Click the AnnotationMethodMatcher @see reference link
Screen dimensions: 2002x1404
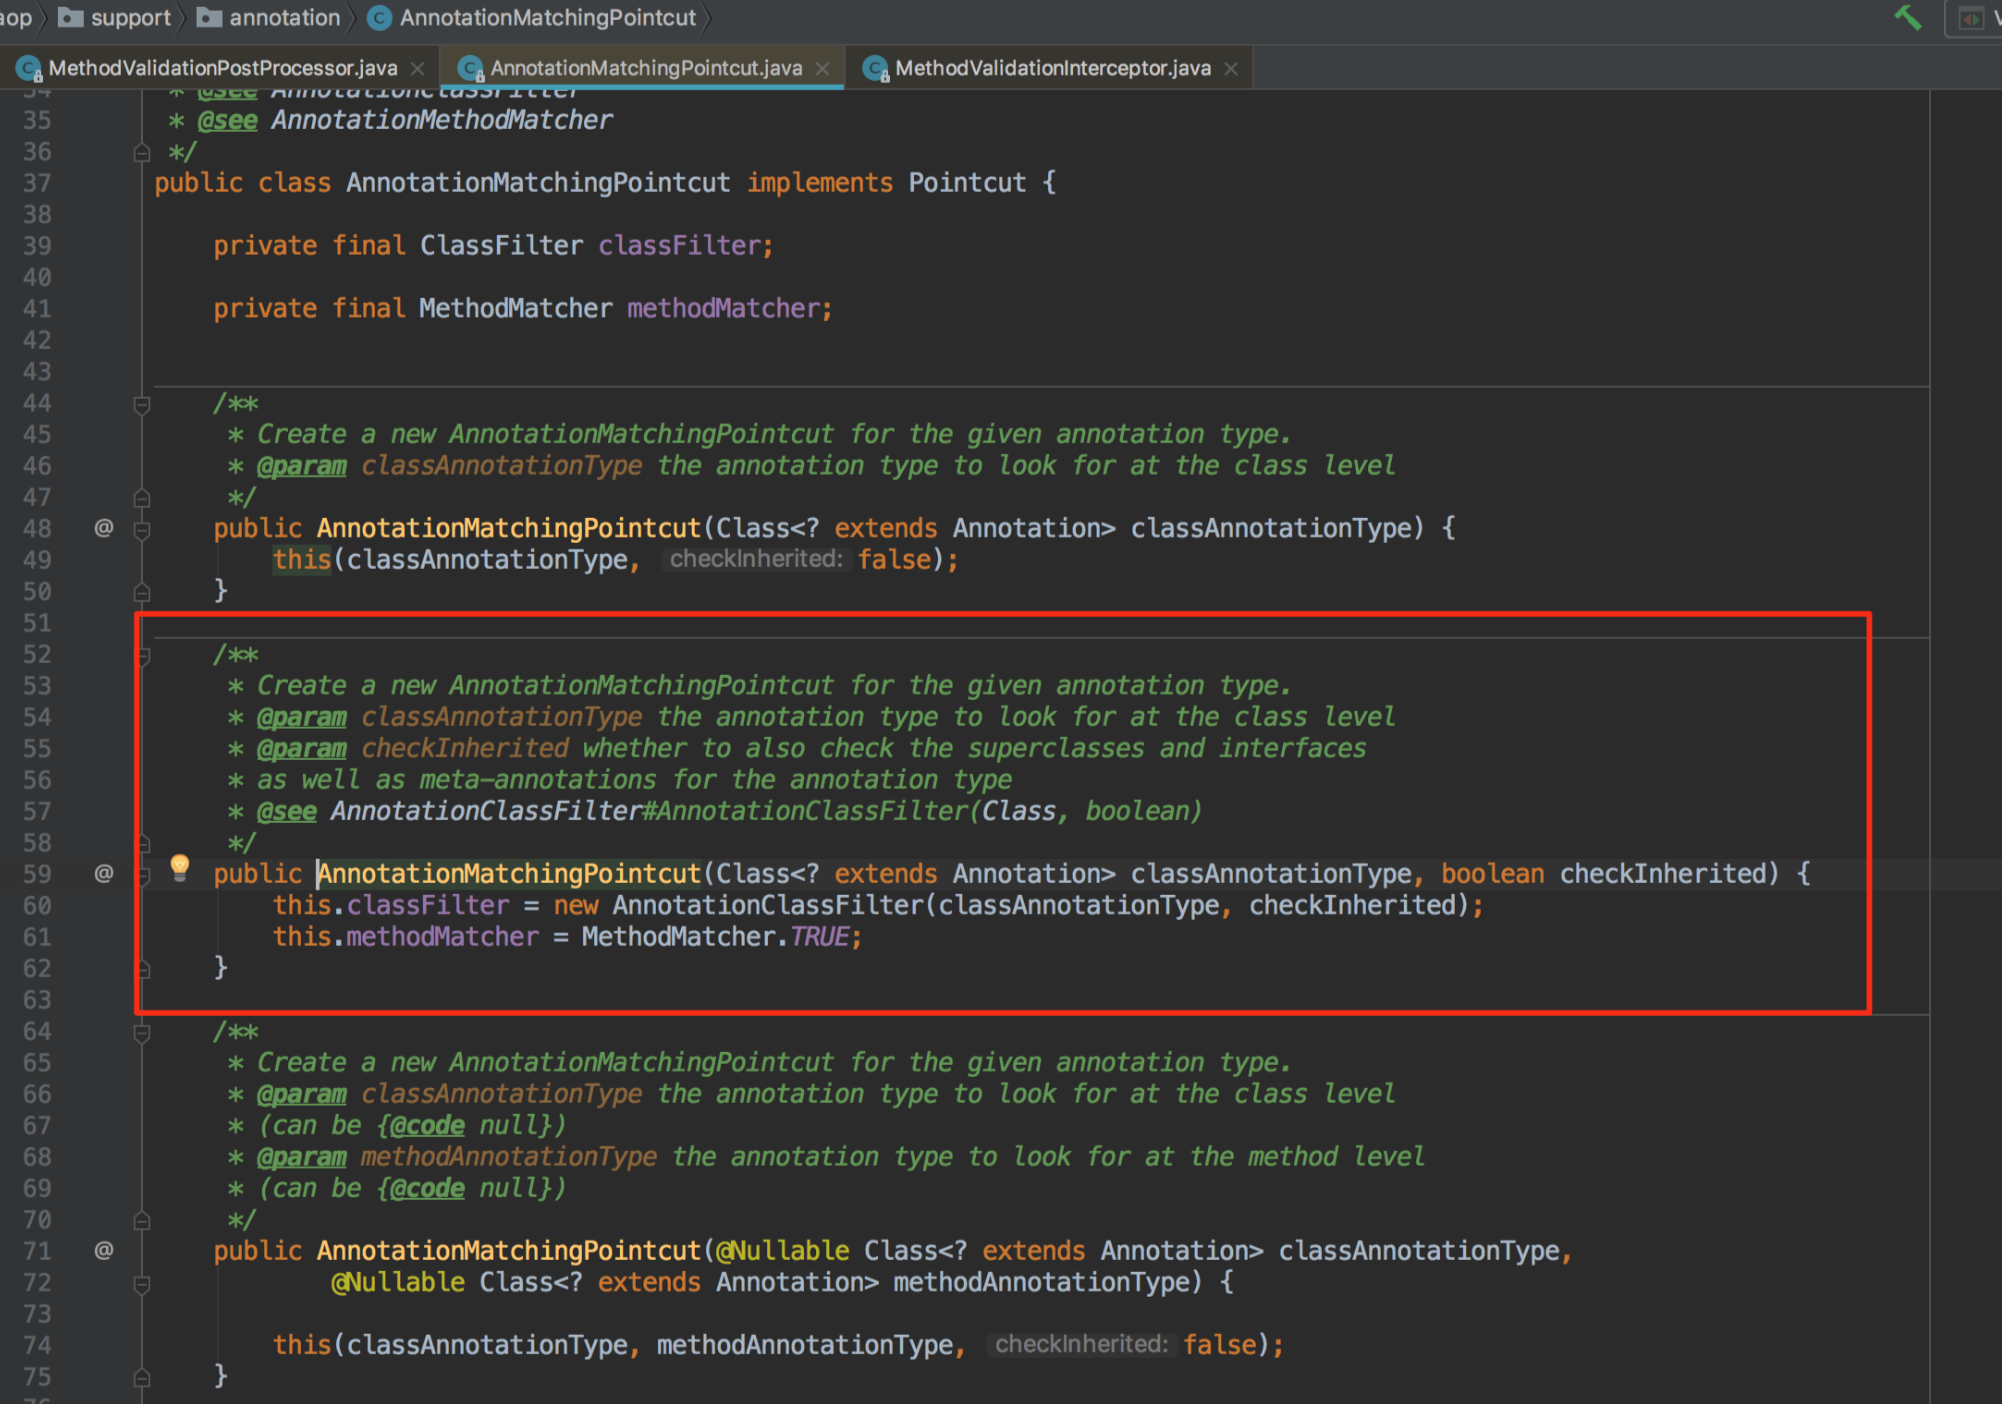pyautogui.click(x=441, y=120)
